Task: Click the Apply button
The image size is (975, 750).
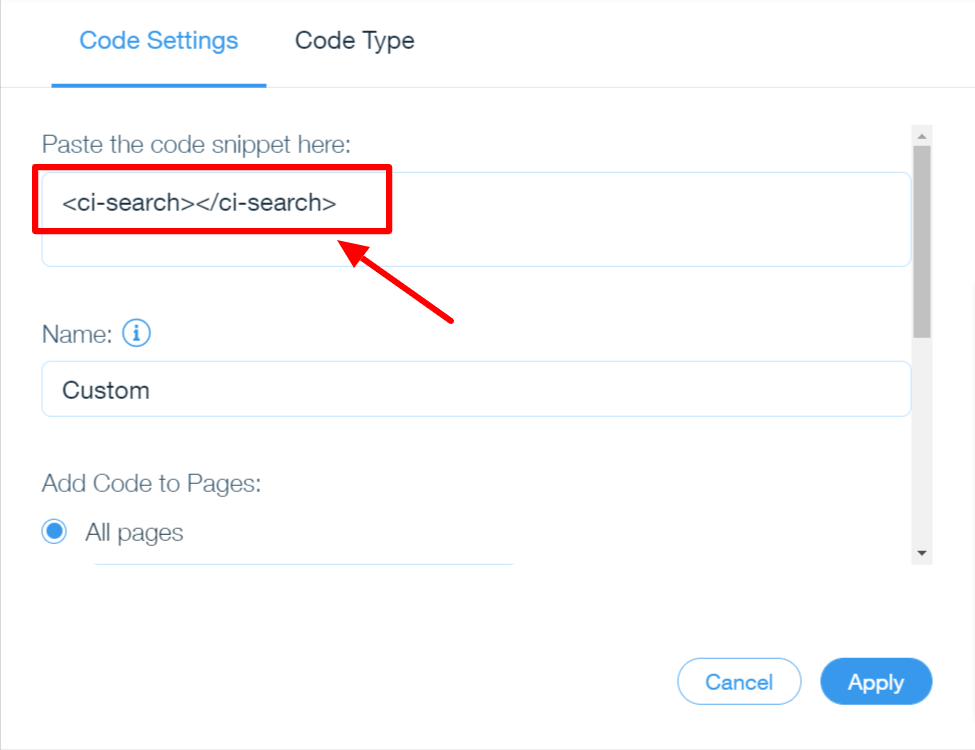Action: click(x=876, y=681)
